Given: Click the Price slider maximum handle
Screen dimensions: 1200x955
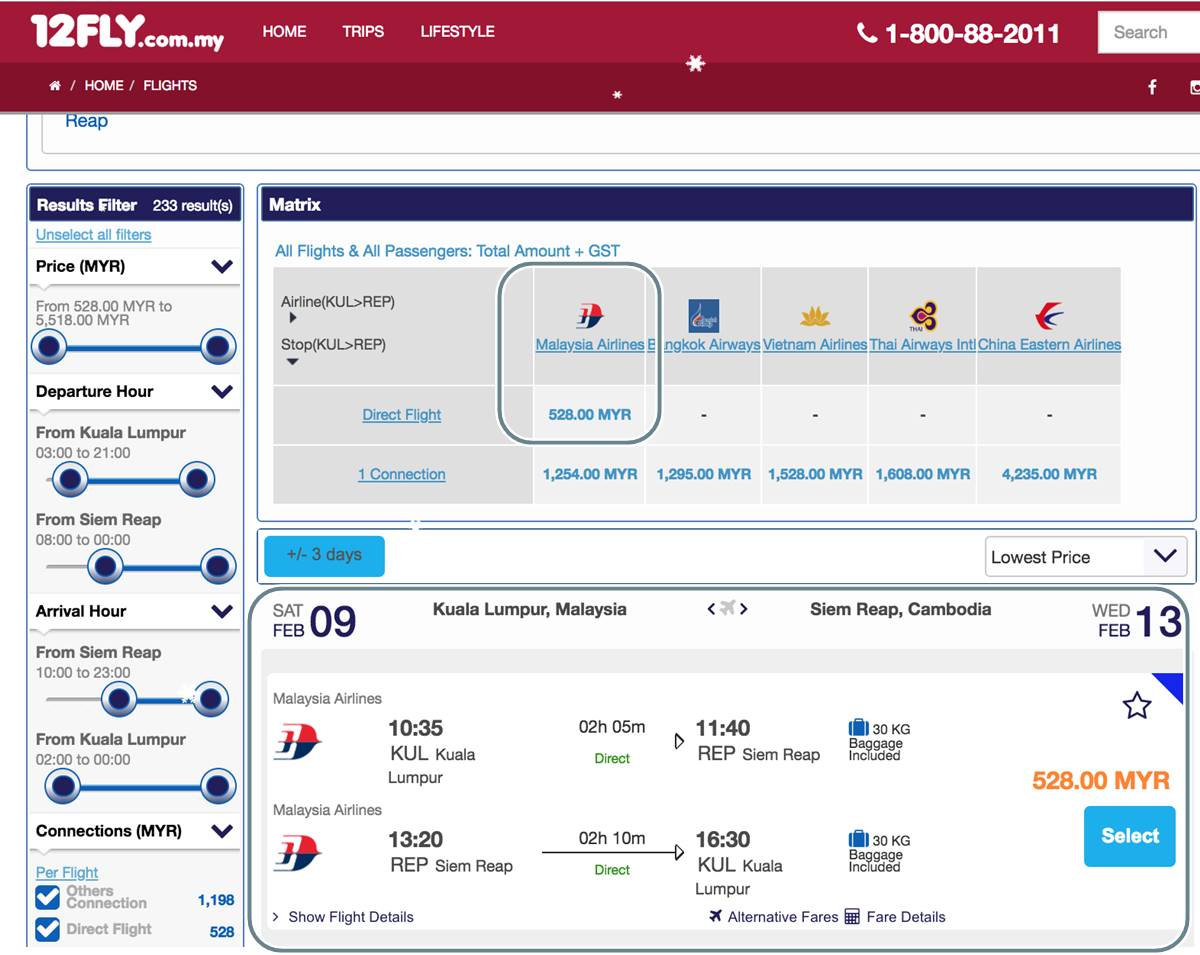Looking at the screenshot, I should click(x=217, y=348).
